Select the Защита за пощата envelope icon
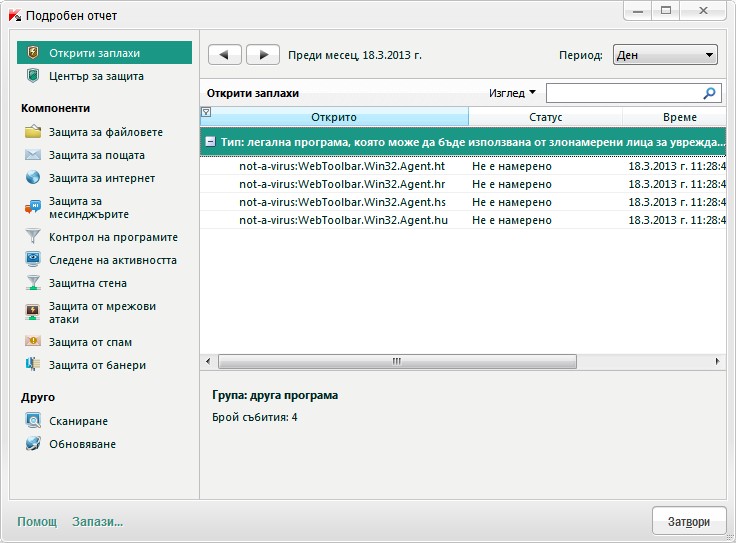The height and width of the screenshot is (543, 736). click(33, 155)
